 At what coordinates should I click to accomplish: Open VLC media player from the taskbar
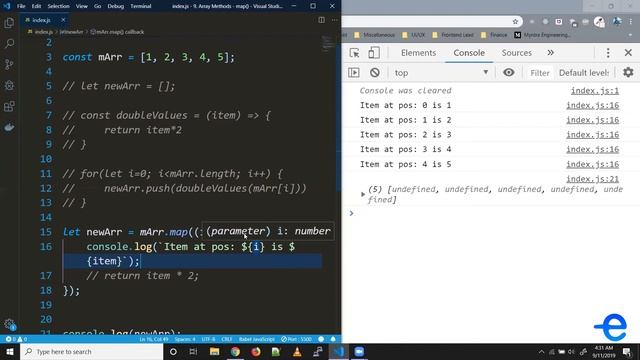coord(297,351)
